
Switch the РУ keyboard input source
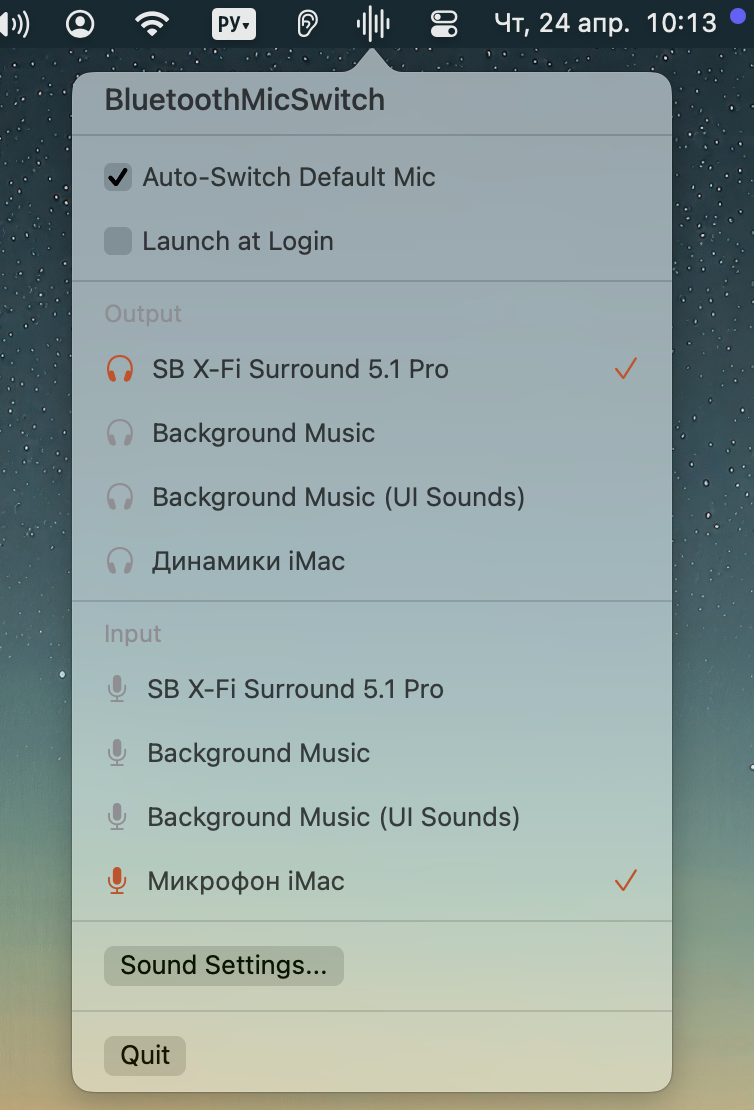pos(234,24)
